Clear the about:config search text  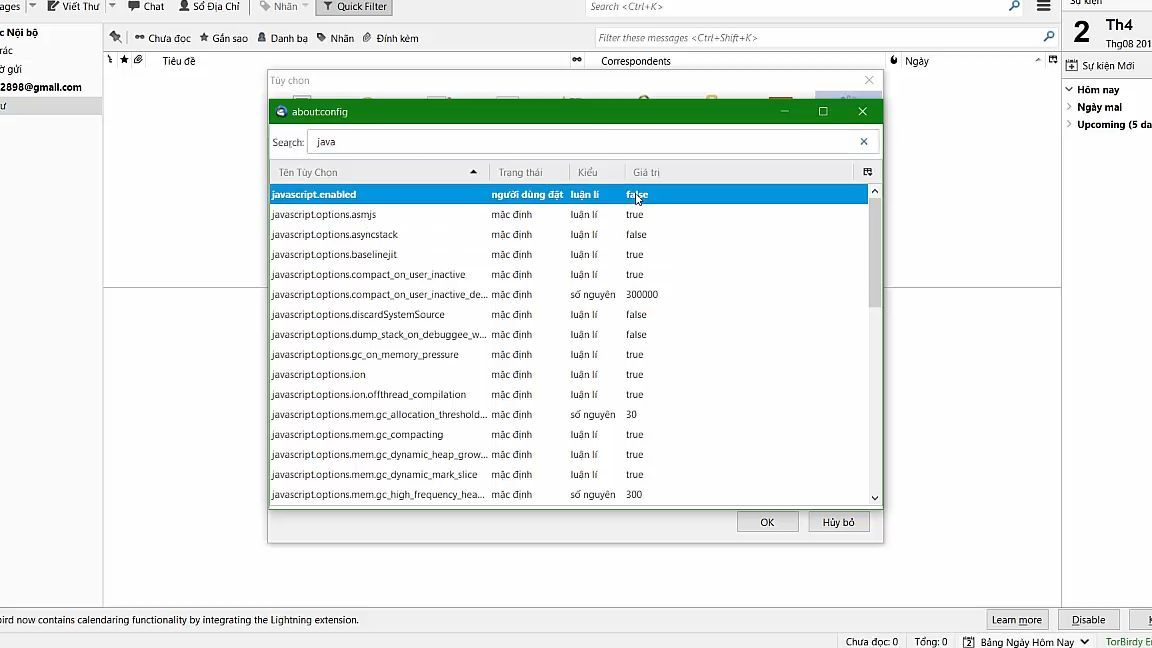pos(863,142)
